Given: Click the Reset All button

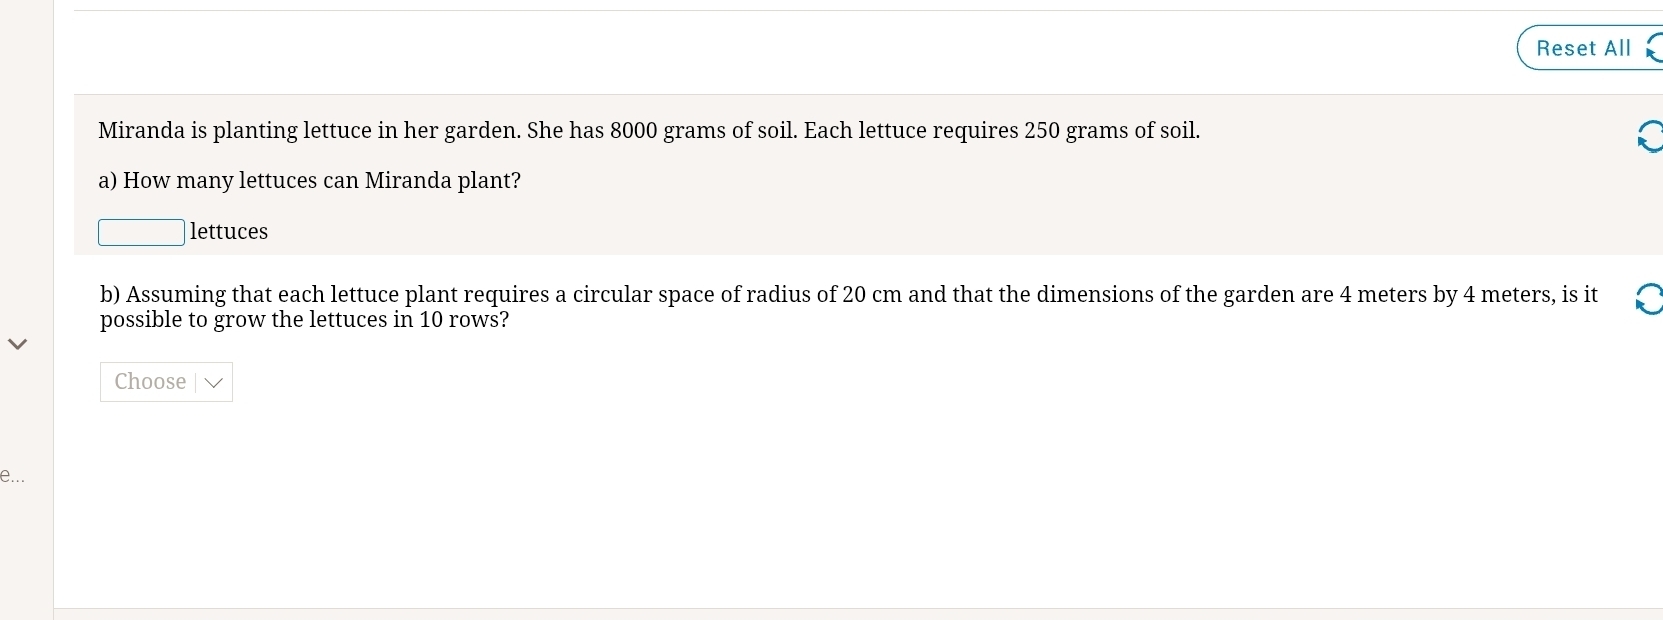Looking at the screenshot, I should (x=1590, y=48).
